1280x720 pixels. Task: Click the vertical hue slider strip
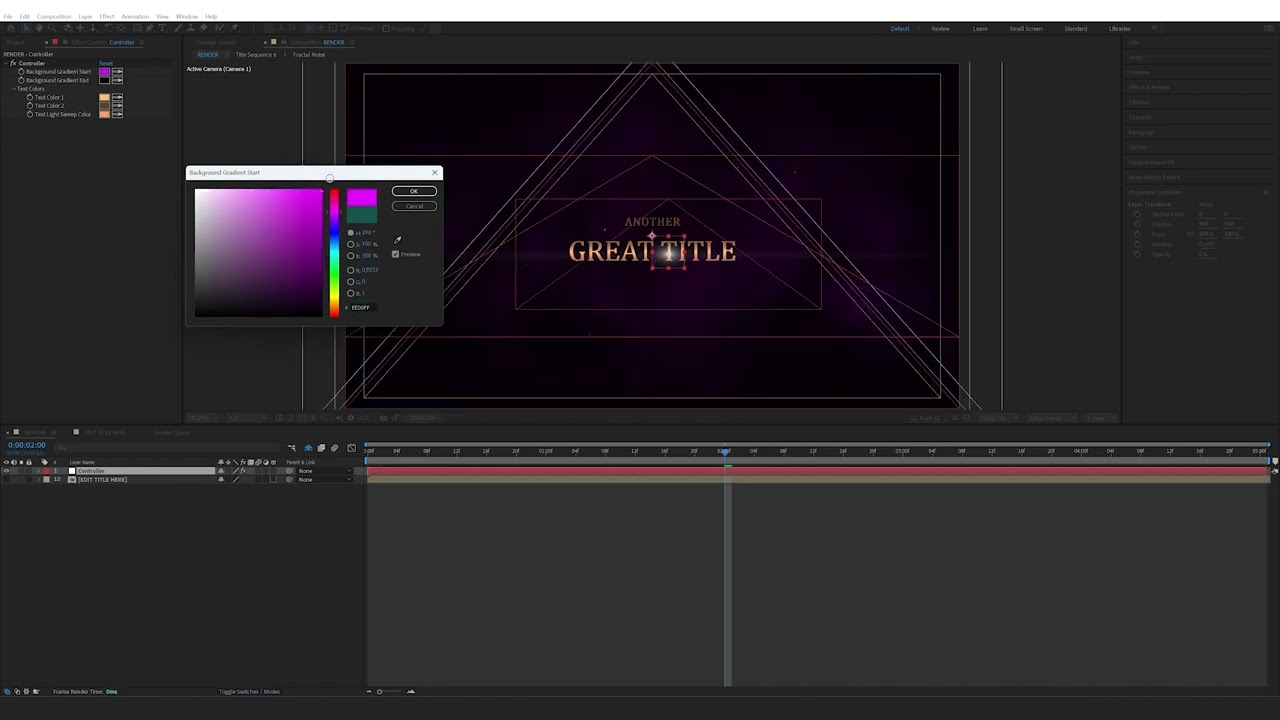pyautogui.click(x=334, y=253)
